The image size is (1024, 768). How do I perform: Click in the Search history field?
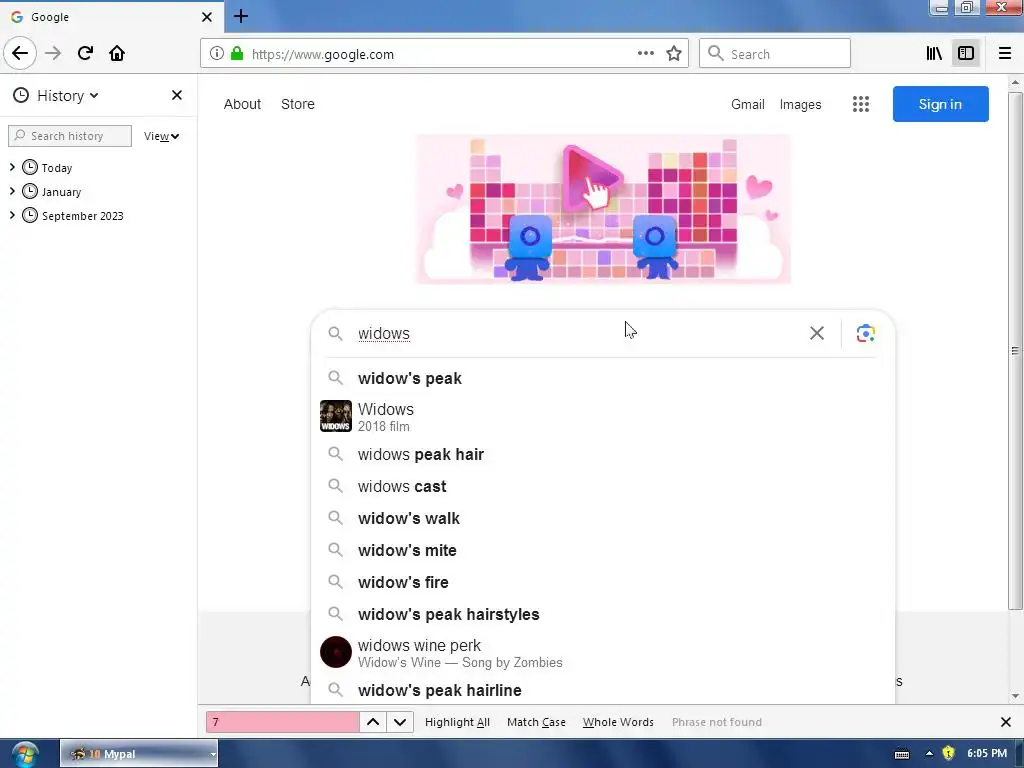click(x=70, y=136)
